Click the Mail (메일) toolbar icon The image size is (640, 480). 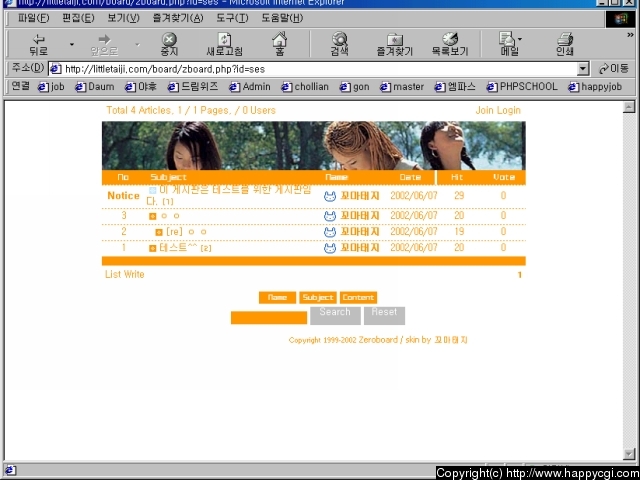(x=510, y=44)
